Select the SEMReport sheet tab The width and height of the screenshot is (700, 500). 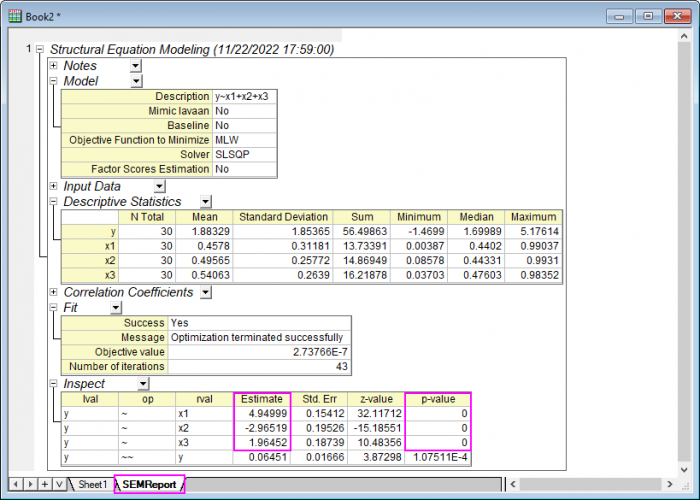(x=149, y=484)
